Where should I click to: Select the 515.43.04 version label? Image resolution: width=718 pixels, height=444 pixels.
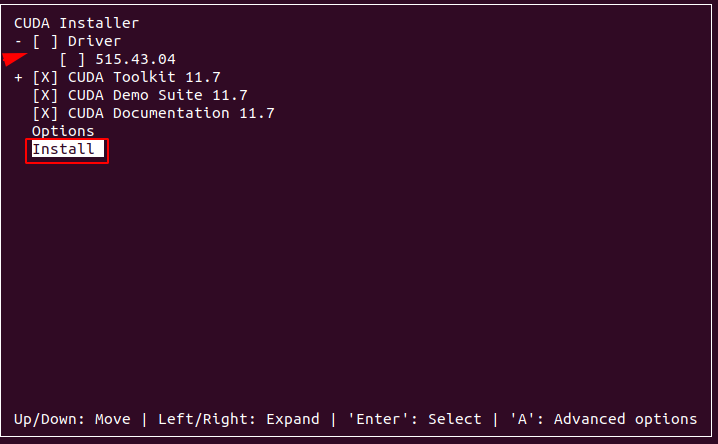point(135,59)
